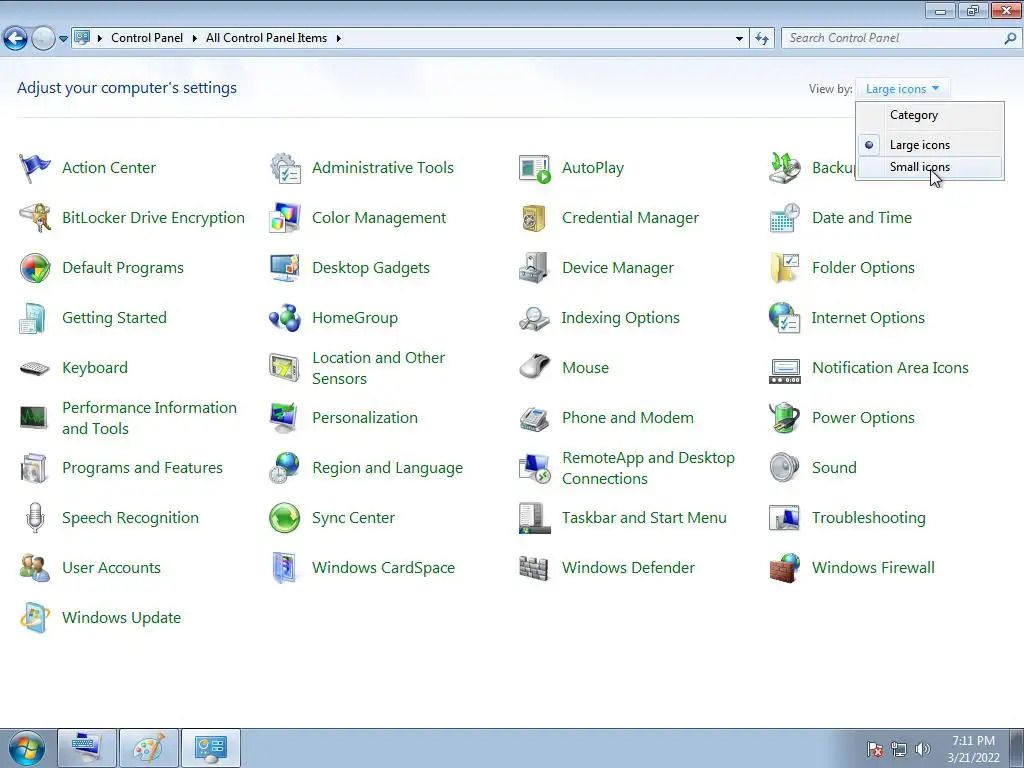Open the Action Center flag icon
The image size is (1024, 768).
pyautogui.click(x=35, y=168)
